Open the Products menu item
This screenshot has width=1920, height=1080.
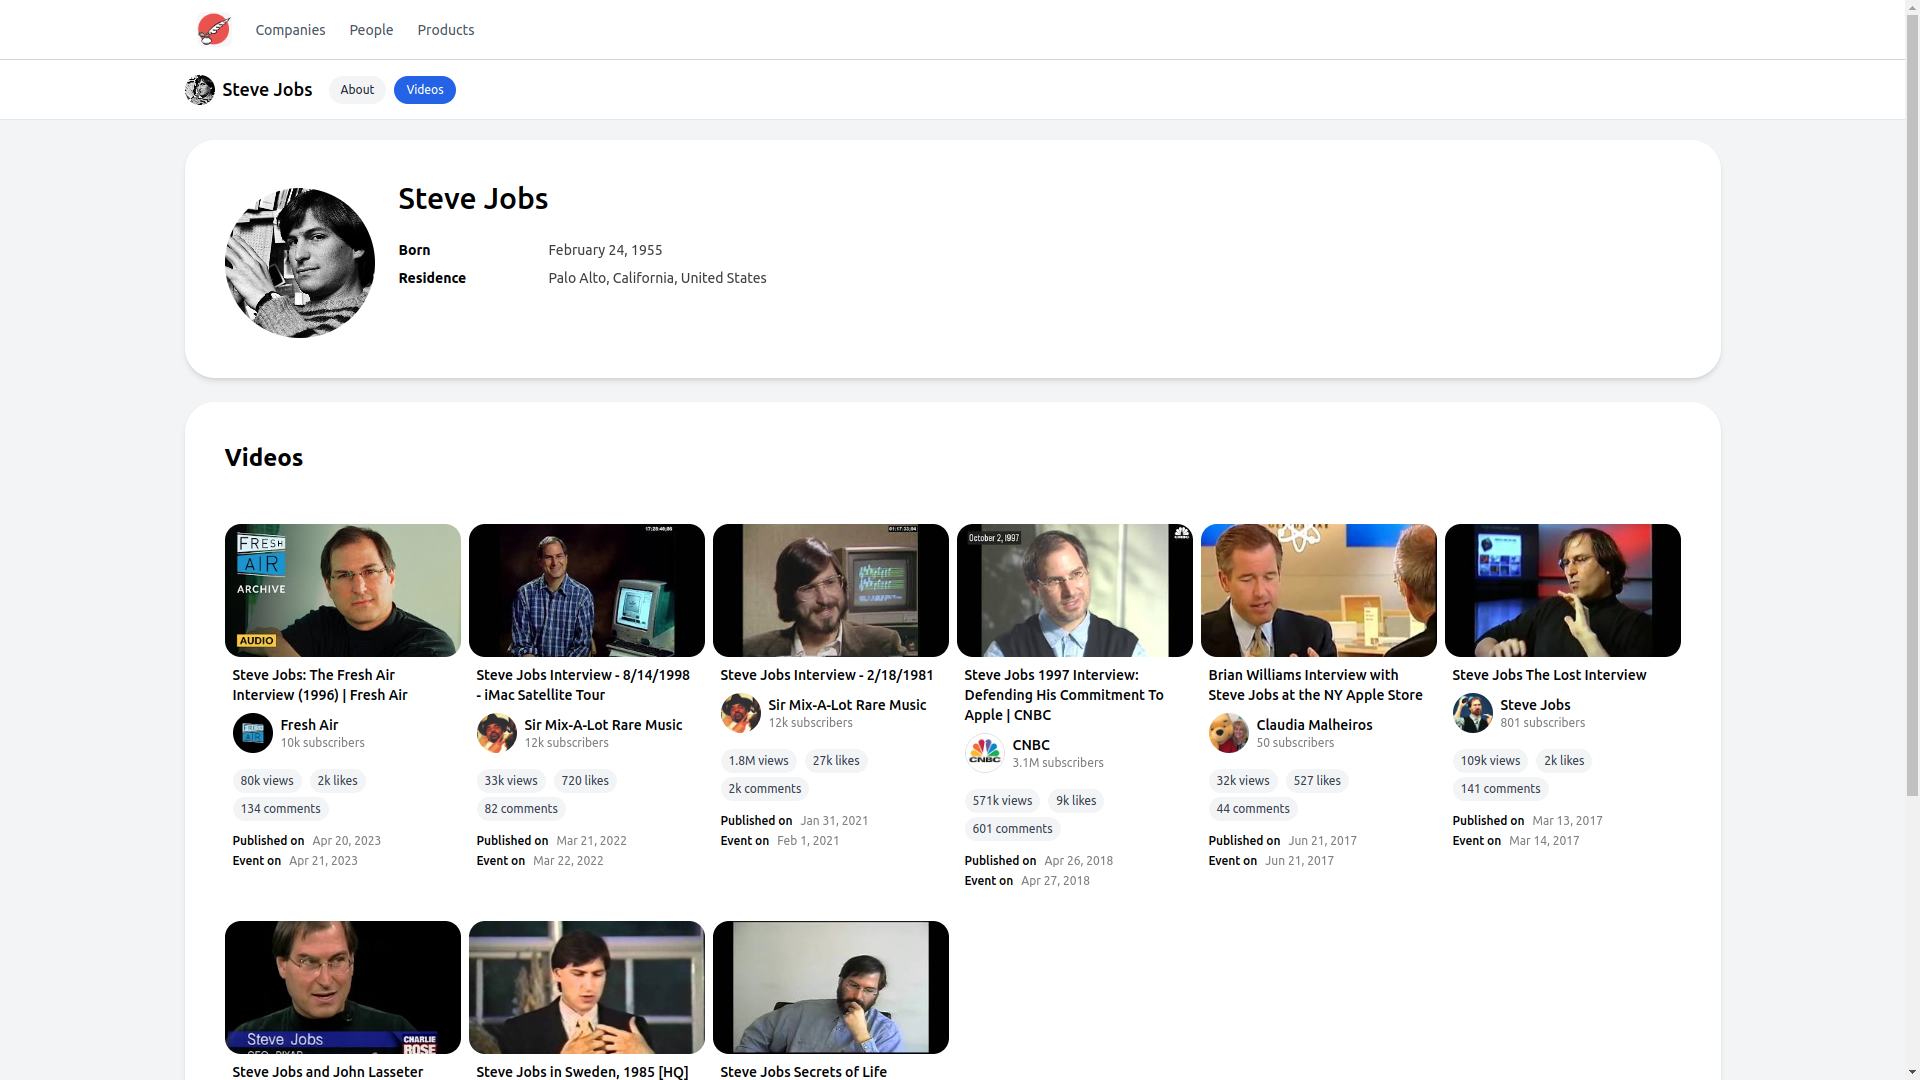(446, 30)
